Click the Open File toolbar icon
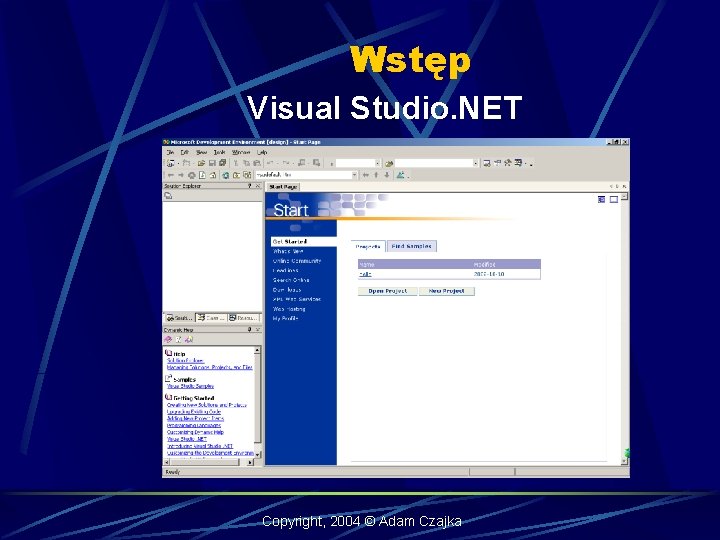720x540 pixels. pyautogui.click(x=201, y=163)
